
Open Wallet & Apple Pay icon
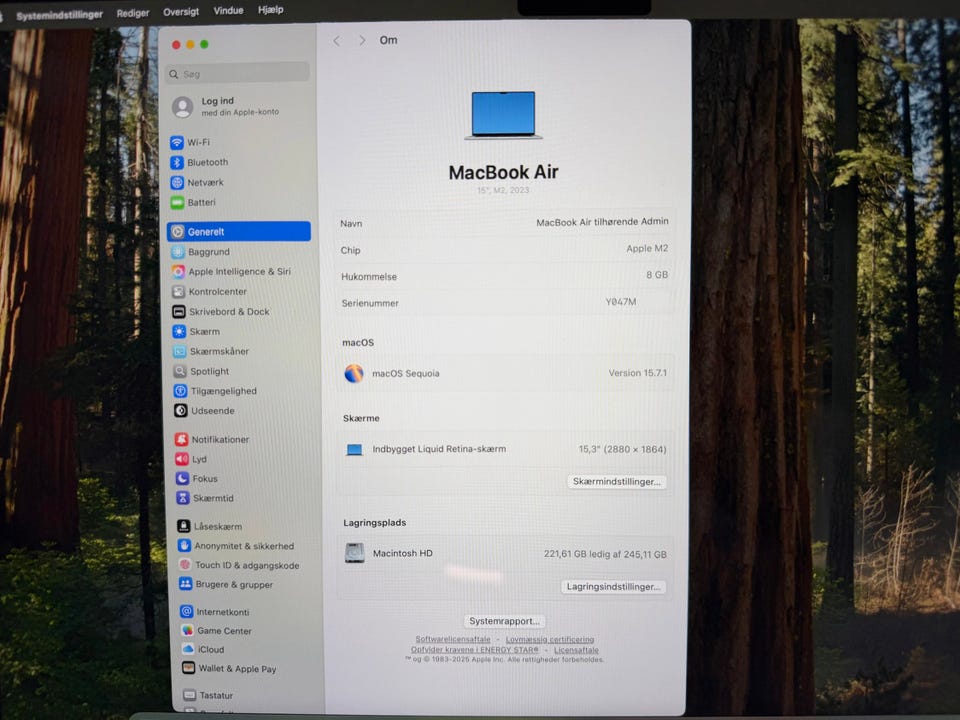(x=189, y=668)
